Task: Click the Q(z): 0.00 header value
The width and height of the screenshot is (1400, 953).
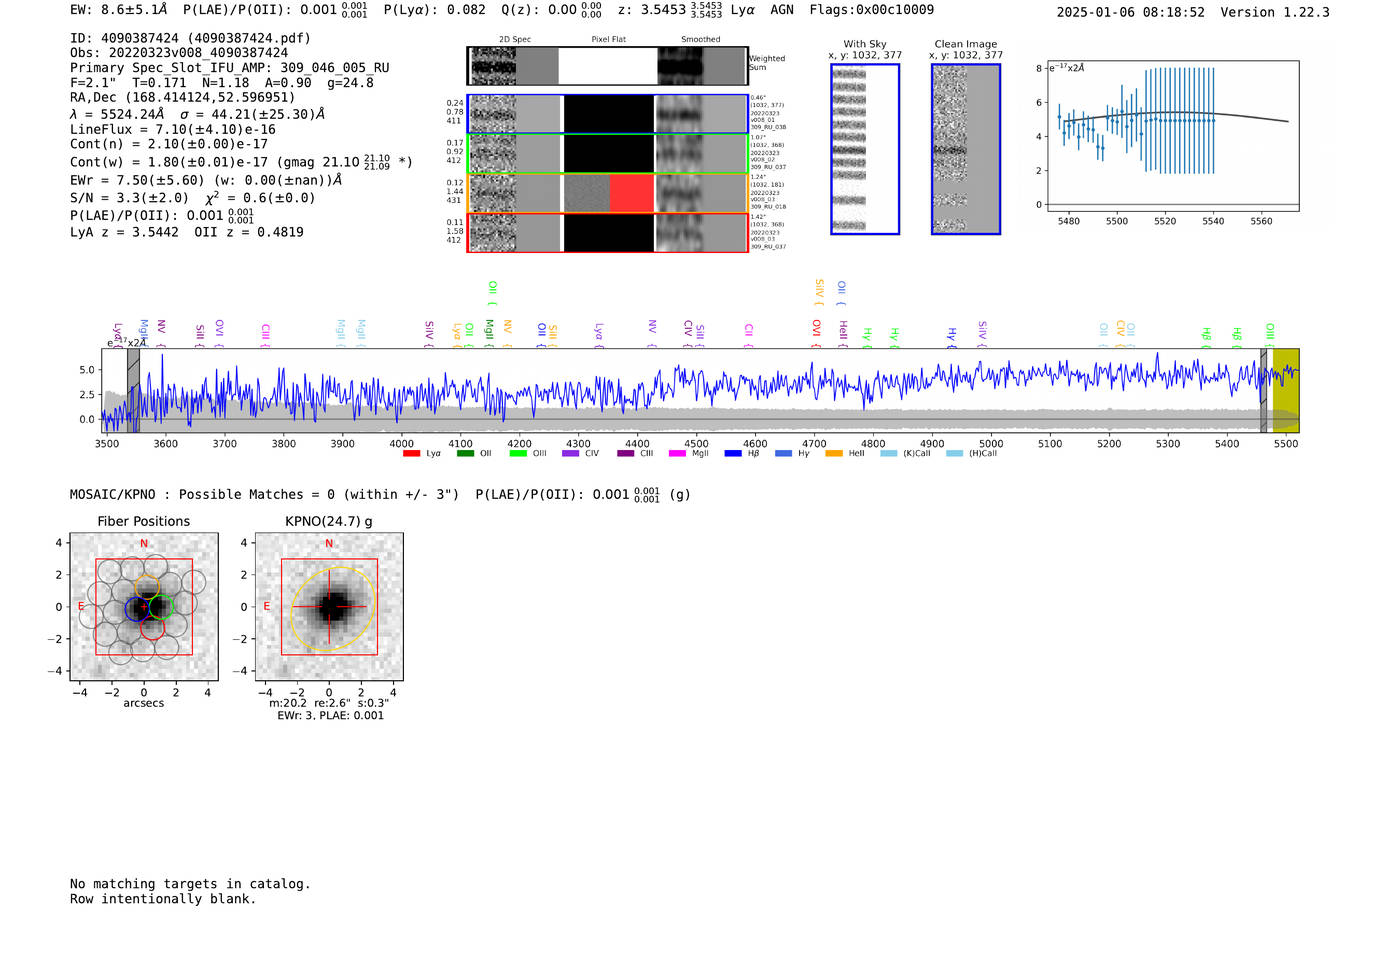Action: (x=551, y=10)
